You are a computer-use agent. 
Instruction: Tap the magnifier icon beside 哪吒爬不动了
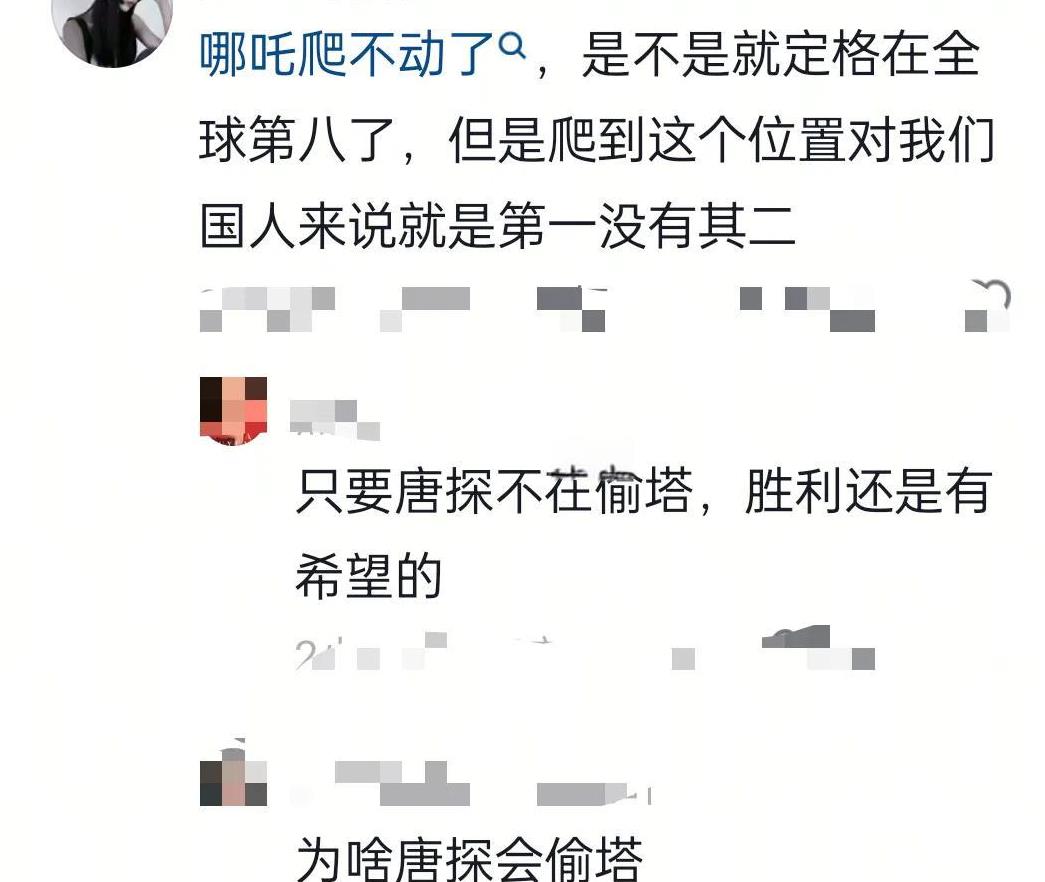click(x=513, y=47)
